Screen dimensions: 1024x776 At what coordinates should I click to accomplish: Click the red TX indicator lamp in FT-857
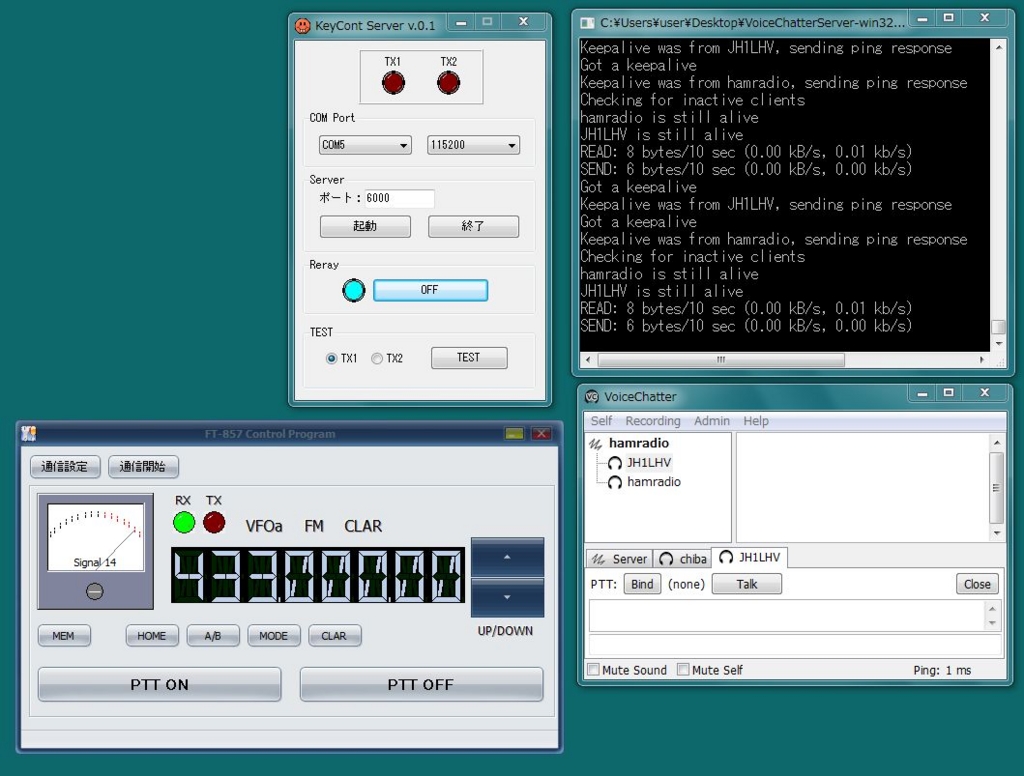[x=214, y=523]
